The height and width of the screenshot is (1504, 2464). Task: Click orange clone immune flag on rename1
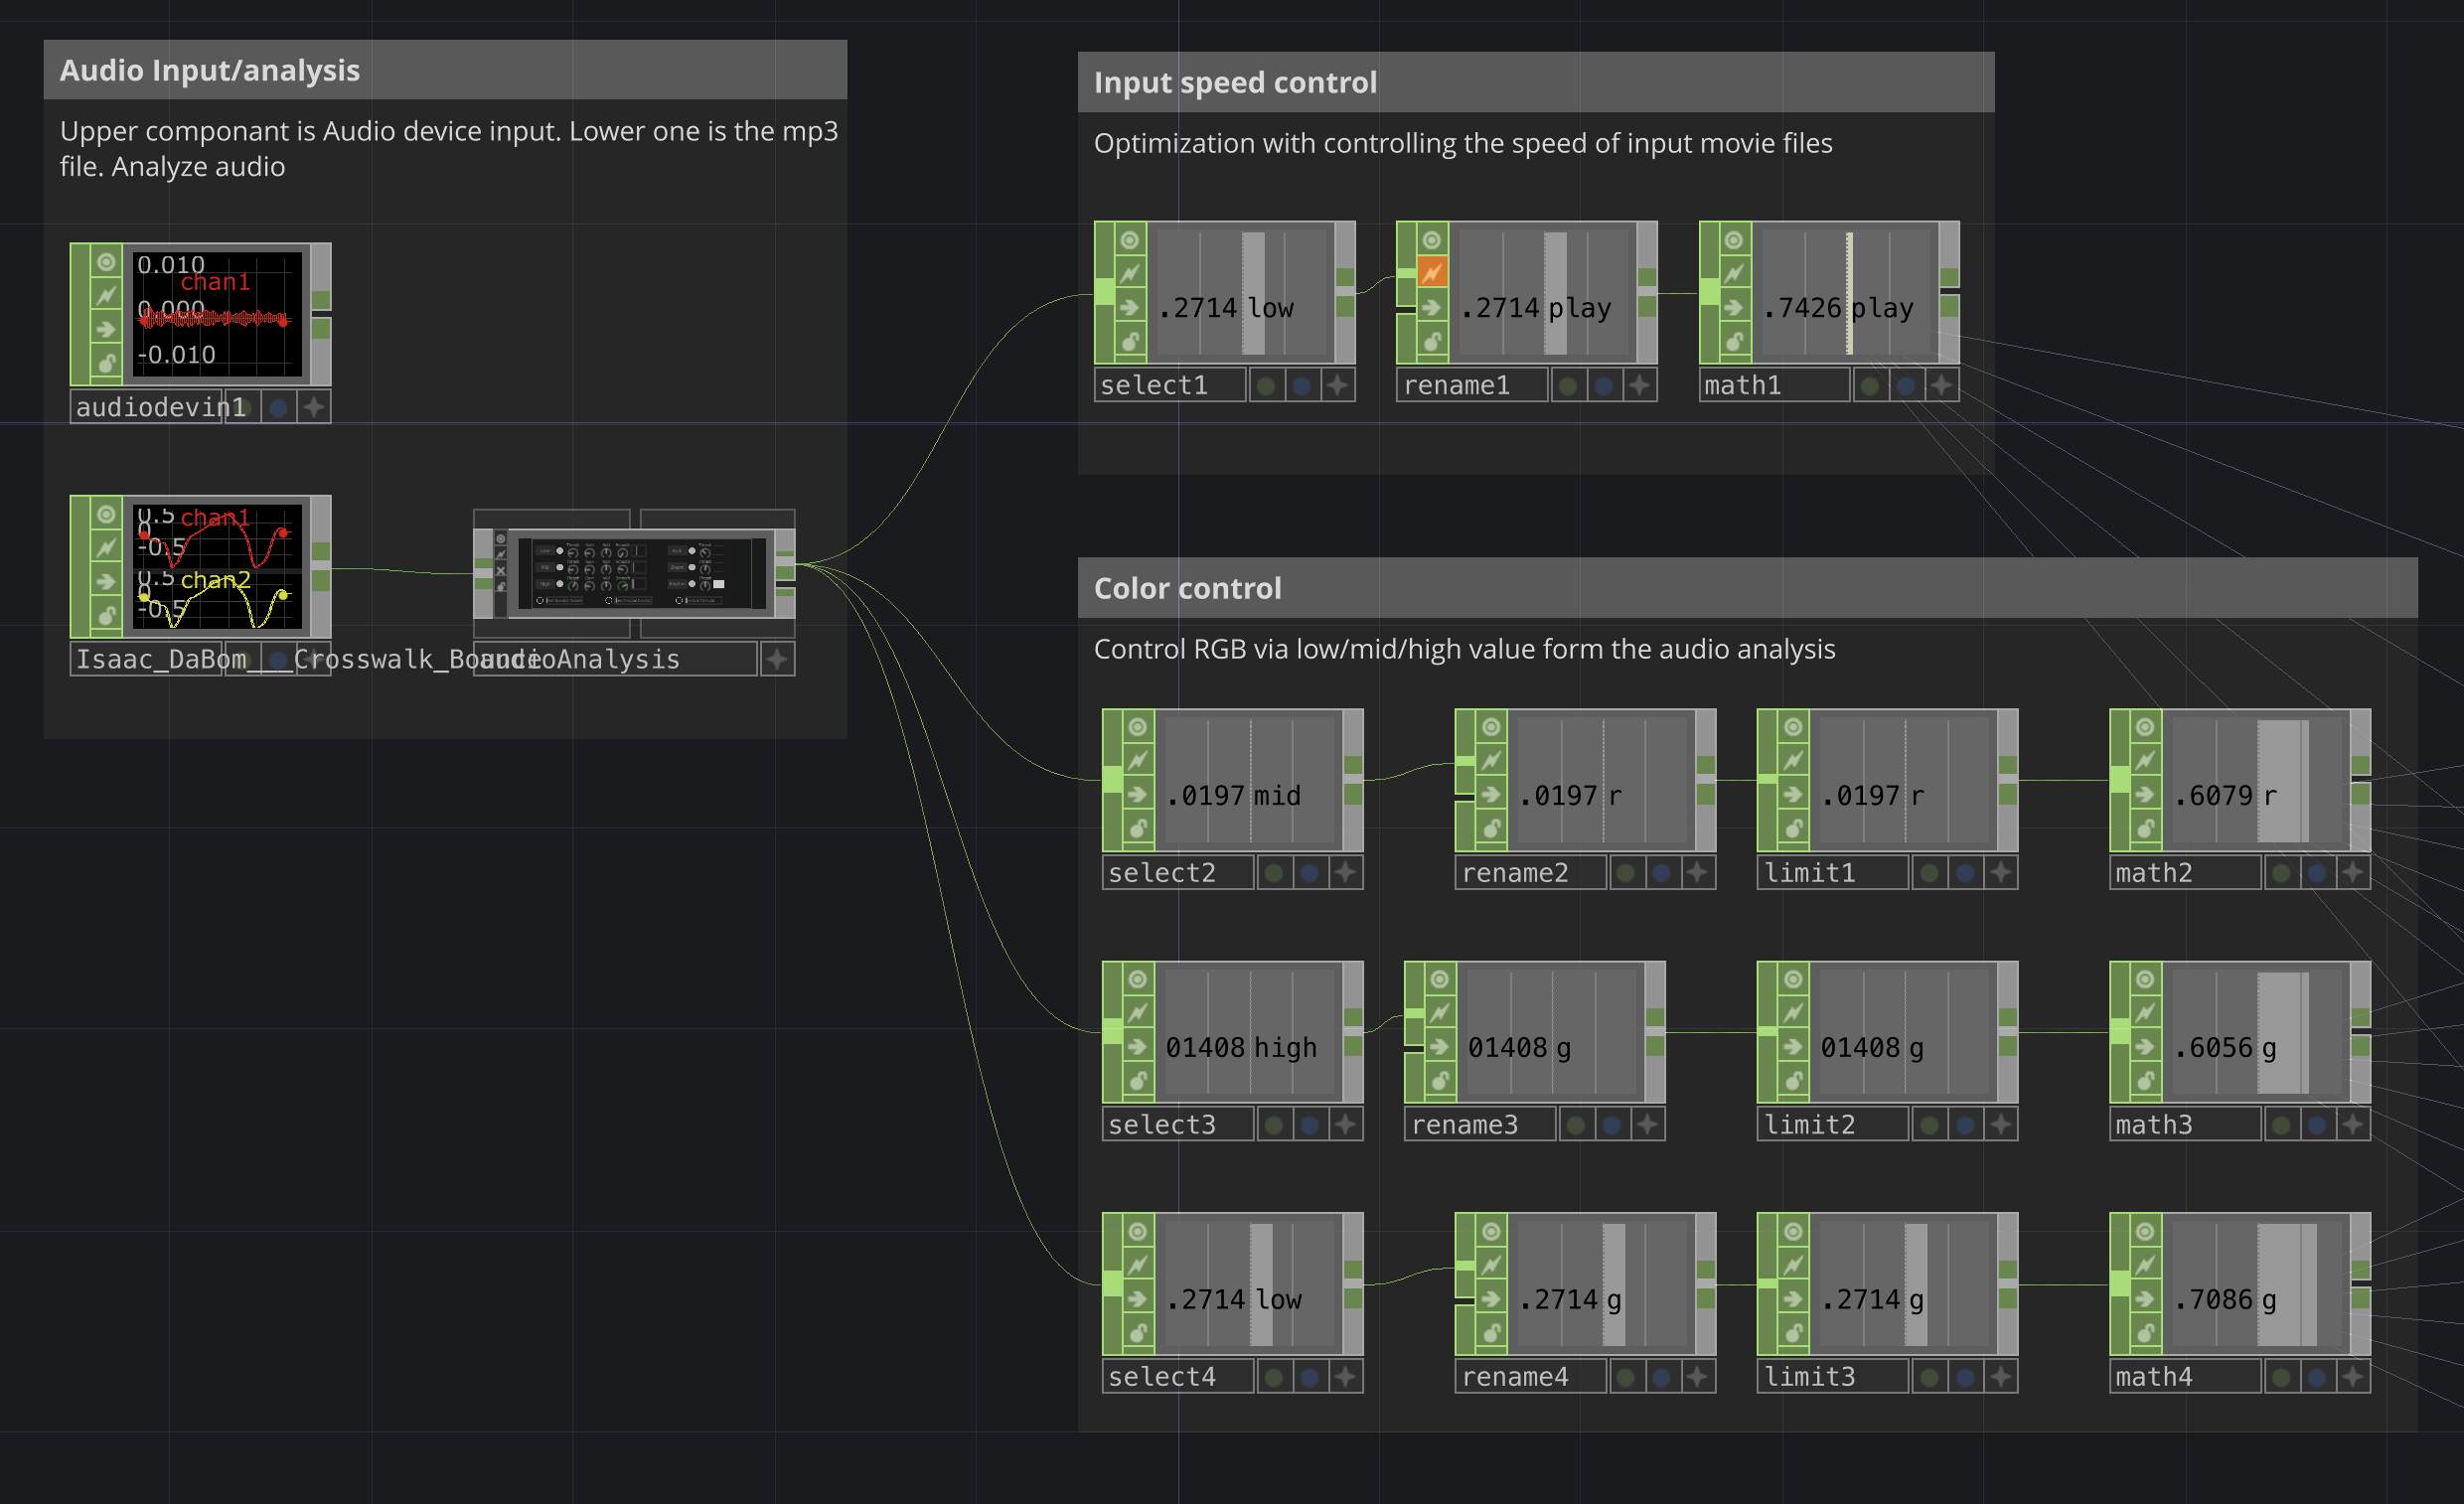click(x=1432, y=272)
